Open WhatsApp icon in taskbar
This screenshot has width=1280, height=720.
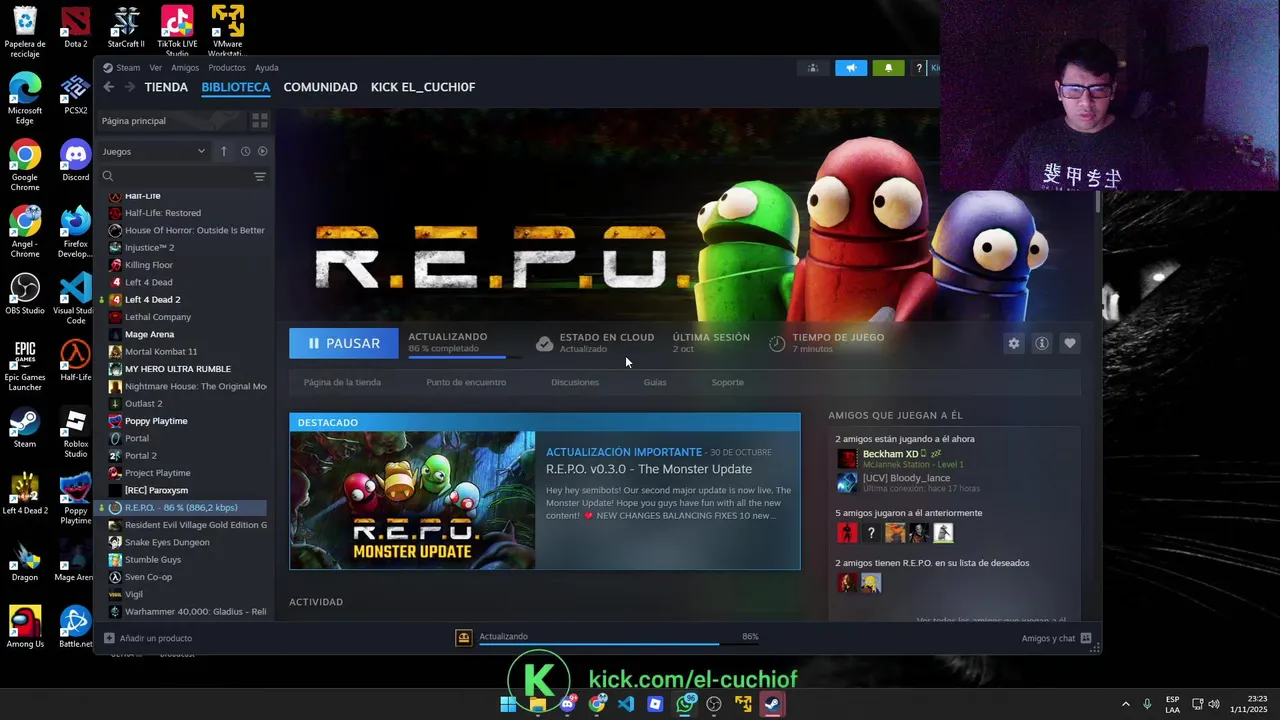tap(685, 704)
